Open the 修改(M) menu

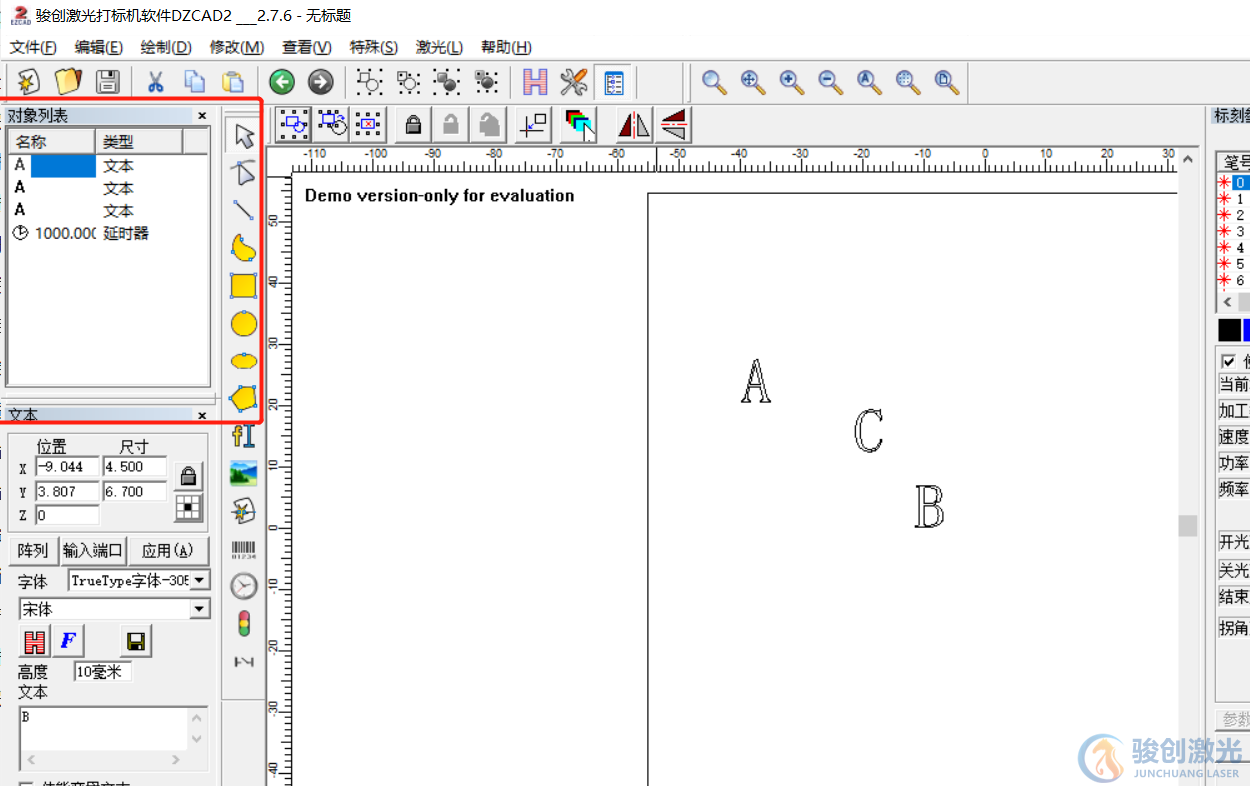[x=237, y=47]
